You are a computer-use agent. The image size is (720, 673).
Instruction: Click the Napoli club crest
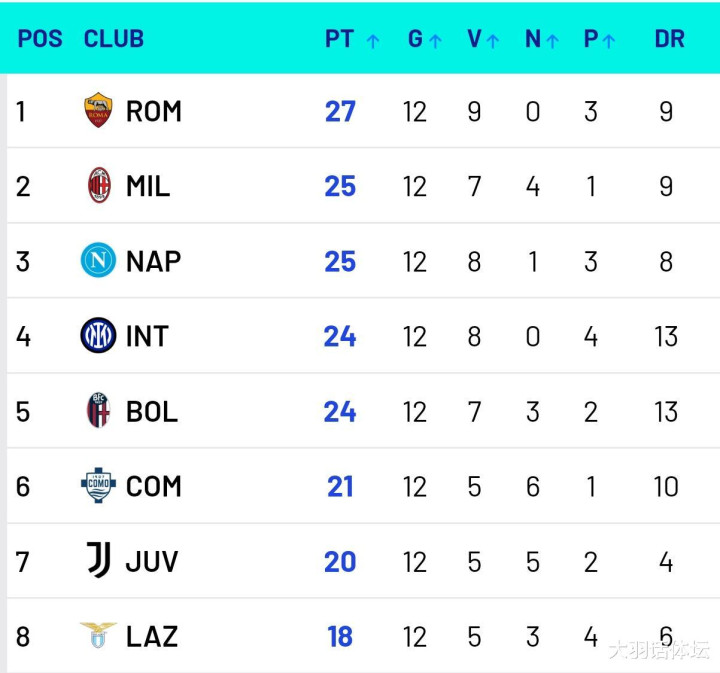coord(98,261)
